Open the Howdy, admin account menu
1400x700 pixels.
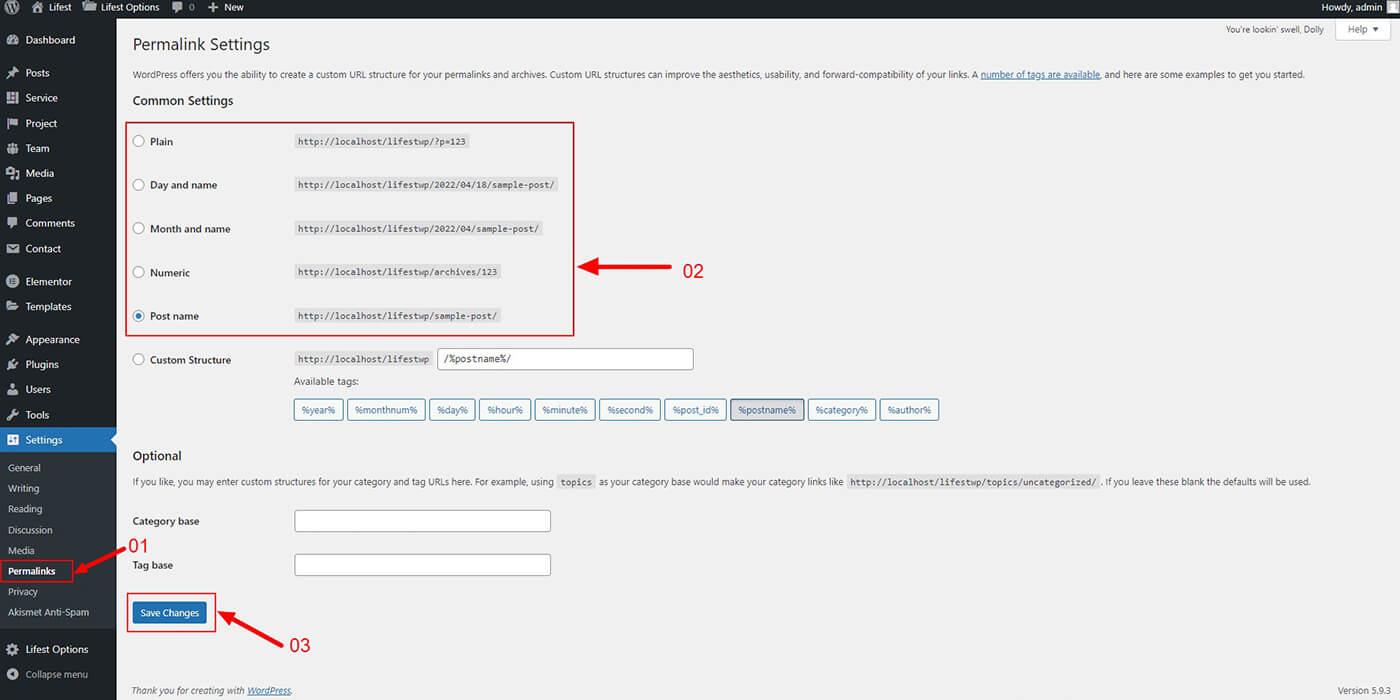(1359, 7)
